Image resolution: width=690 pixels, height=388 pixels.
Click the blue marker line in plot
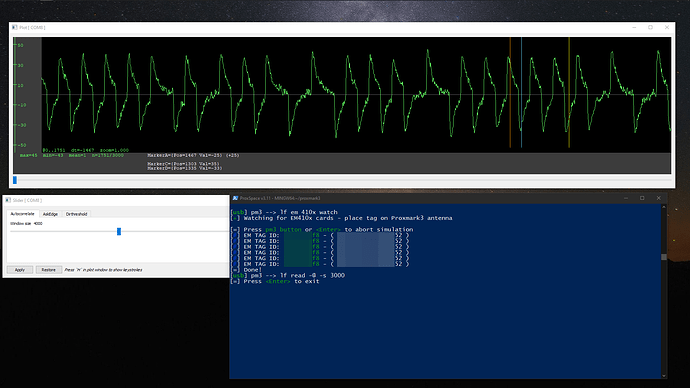click(x=521, y=92)
